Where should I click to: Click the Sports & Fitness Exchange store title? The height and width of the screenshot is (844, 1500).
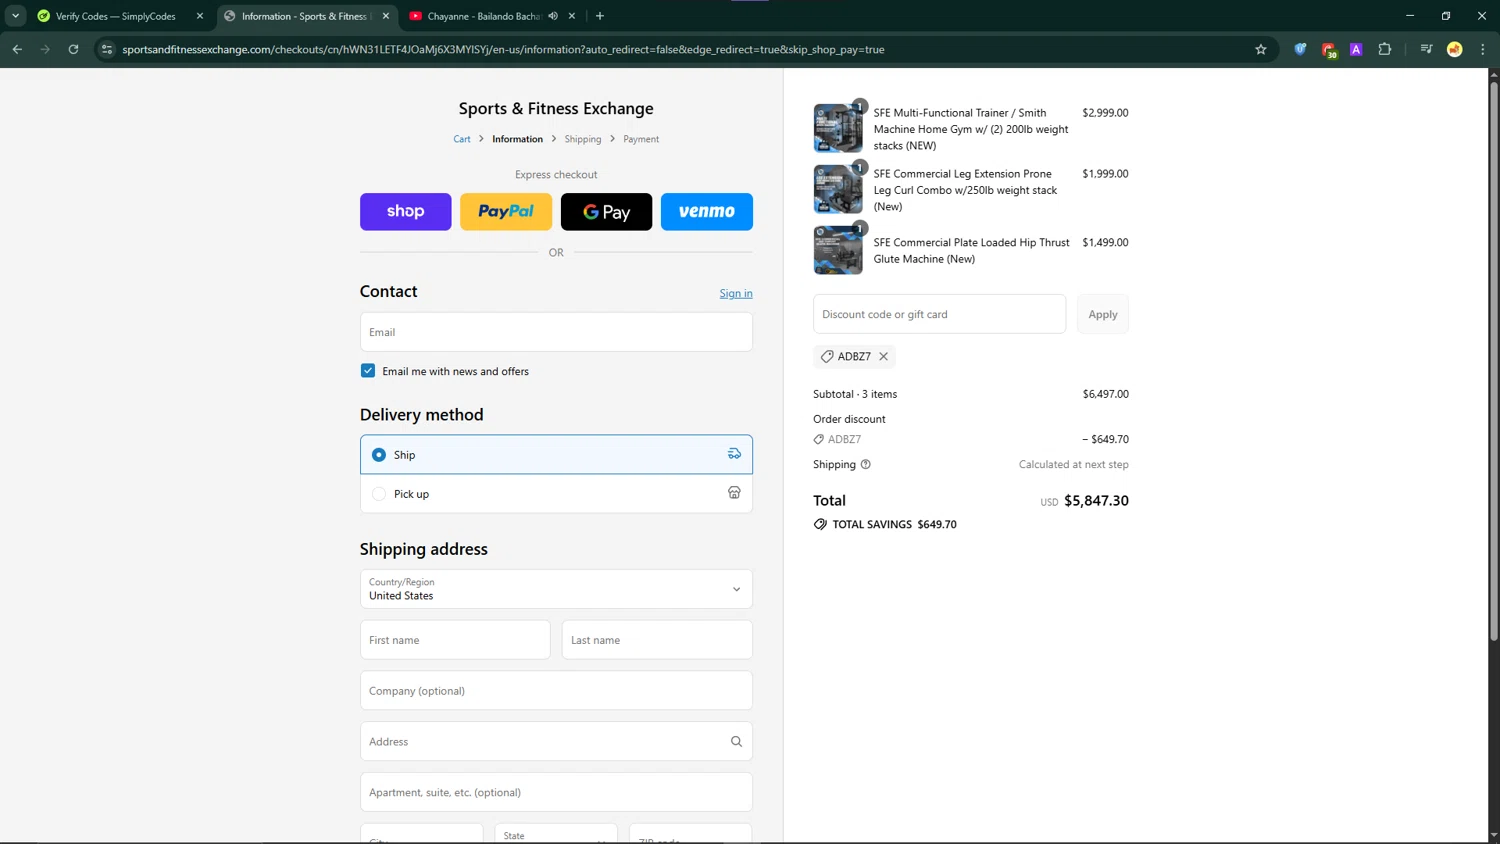tap(556, 108)
